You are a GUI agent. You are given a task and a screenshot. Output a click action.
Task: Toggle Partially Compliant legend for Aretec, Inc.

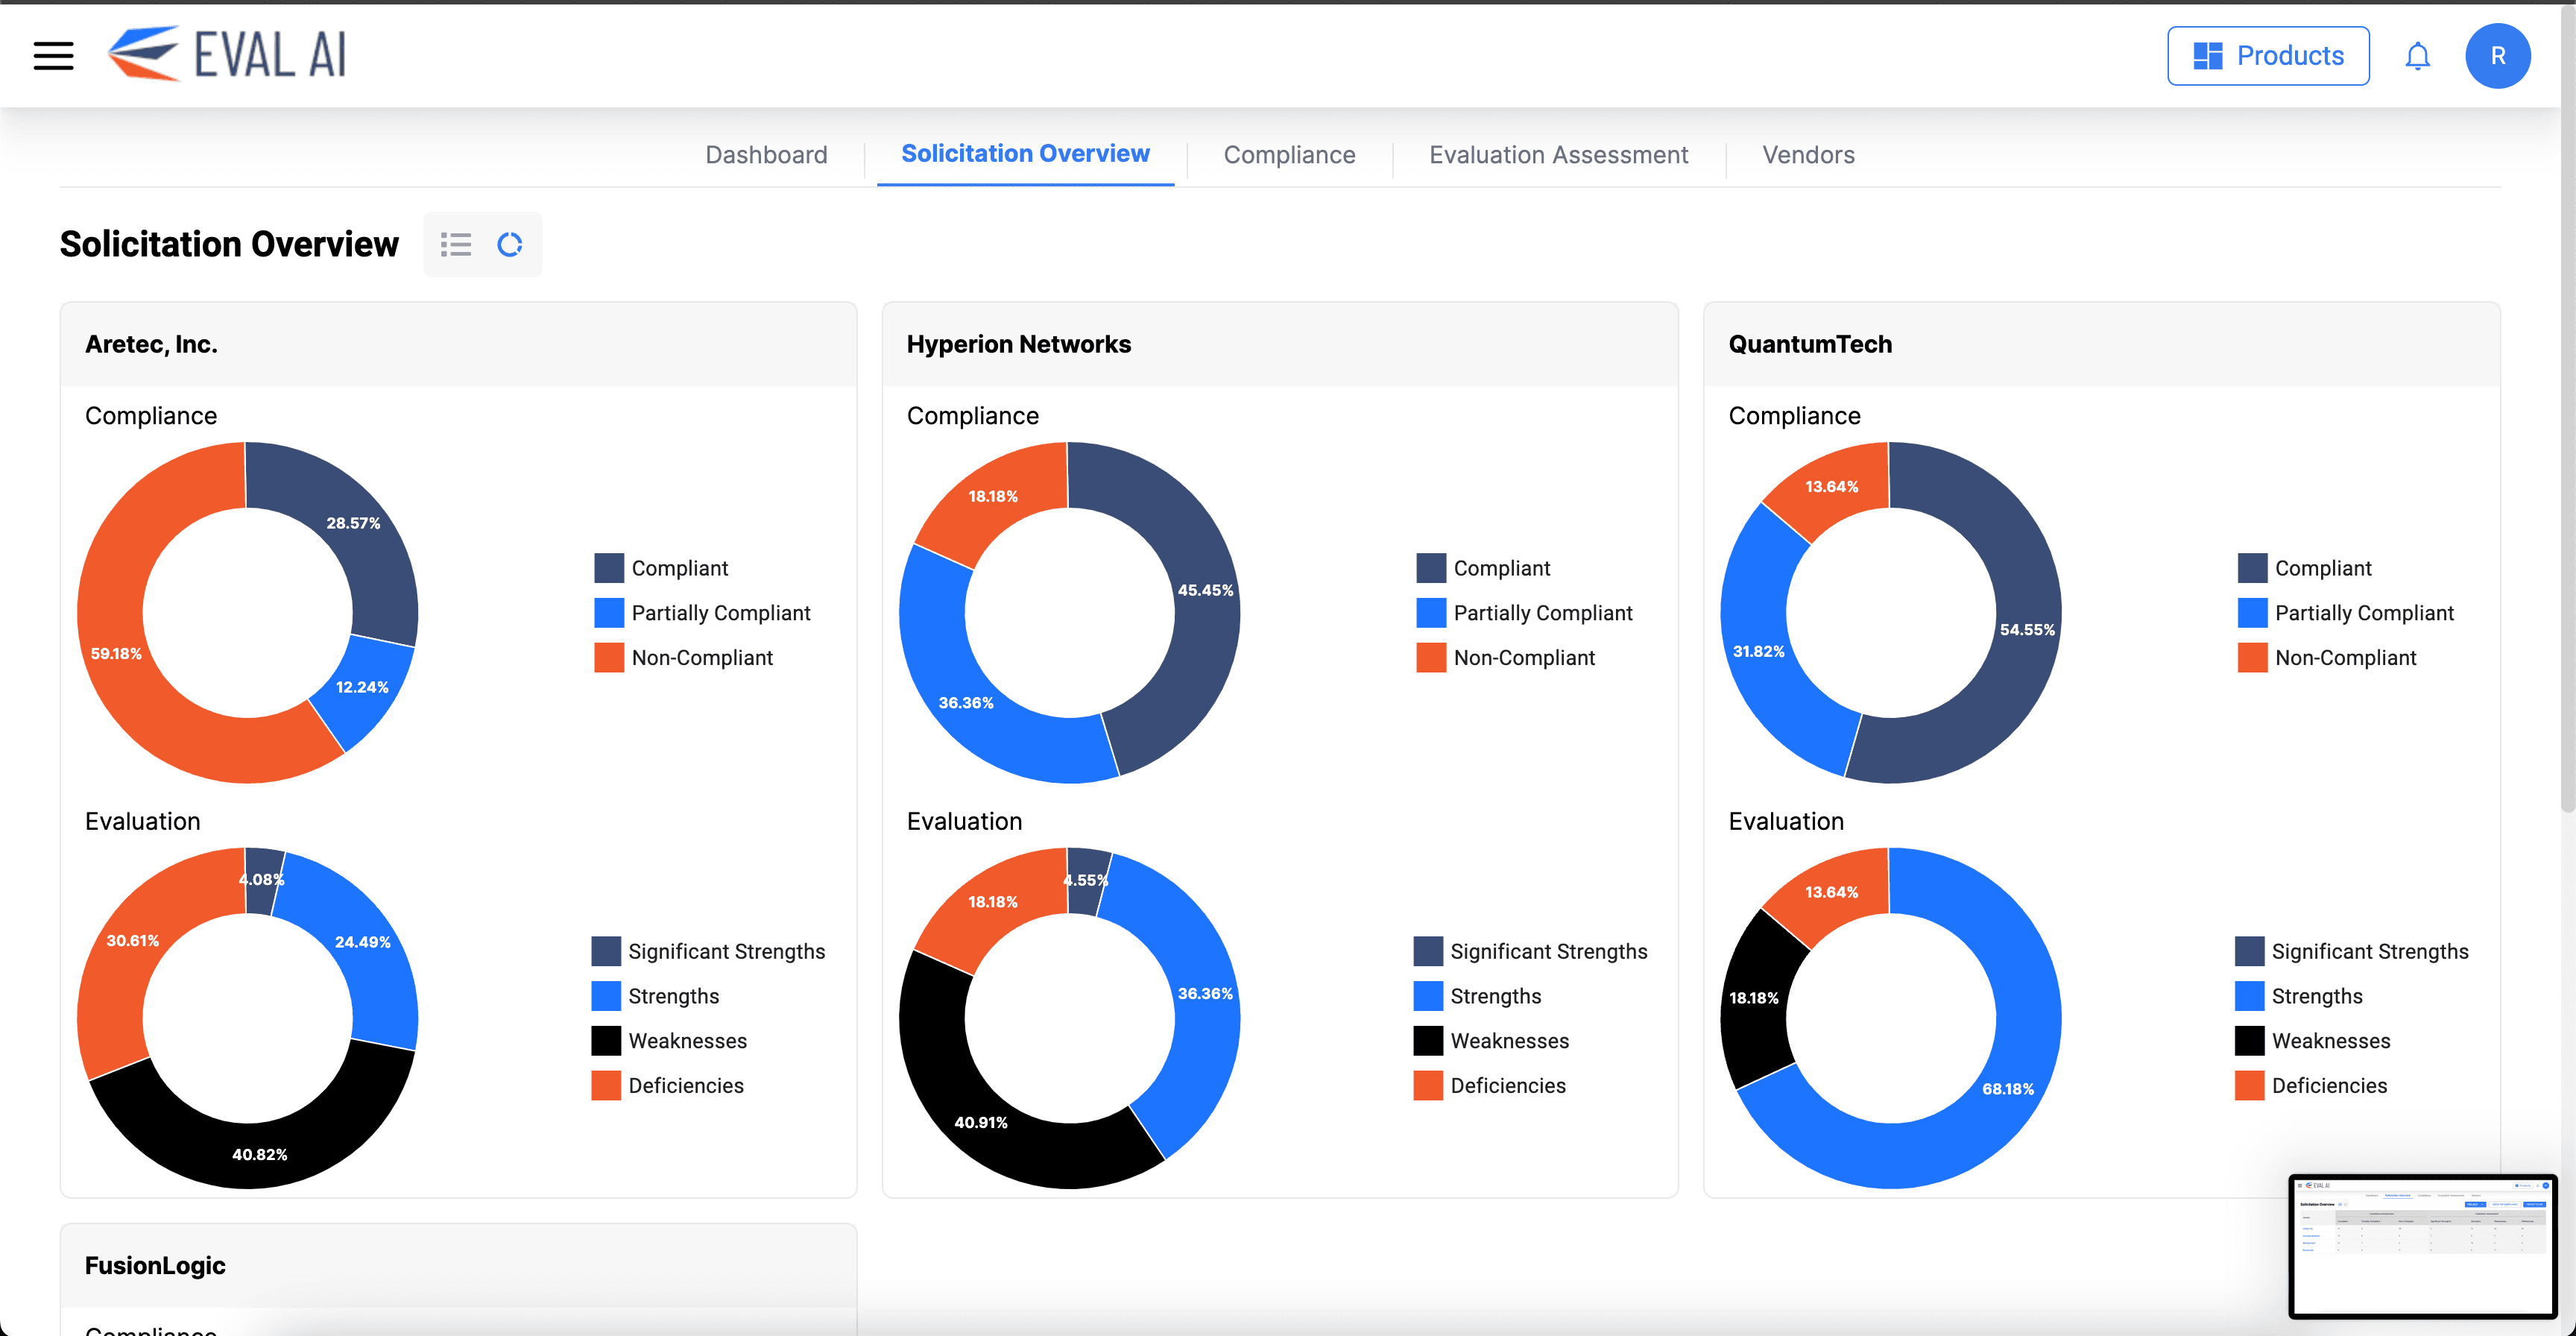click(702, 613)
